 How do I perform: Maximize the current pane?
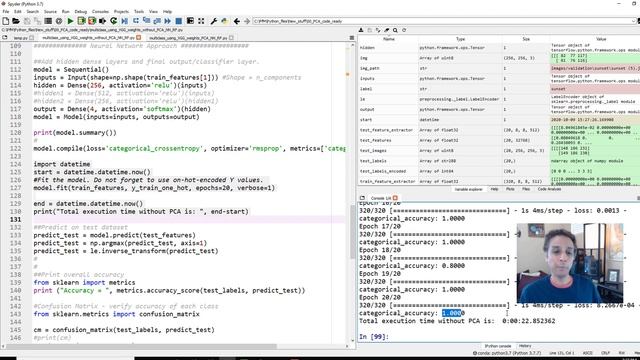click(190, 21)
